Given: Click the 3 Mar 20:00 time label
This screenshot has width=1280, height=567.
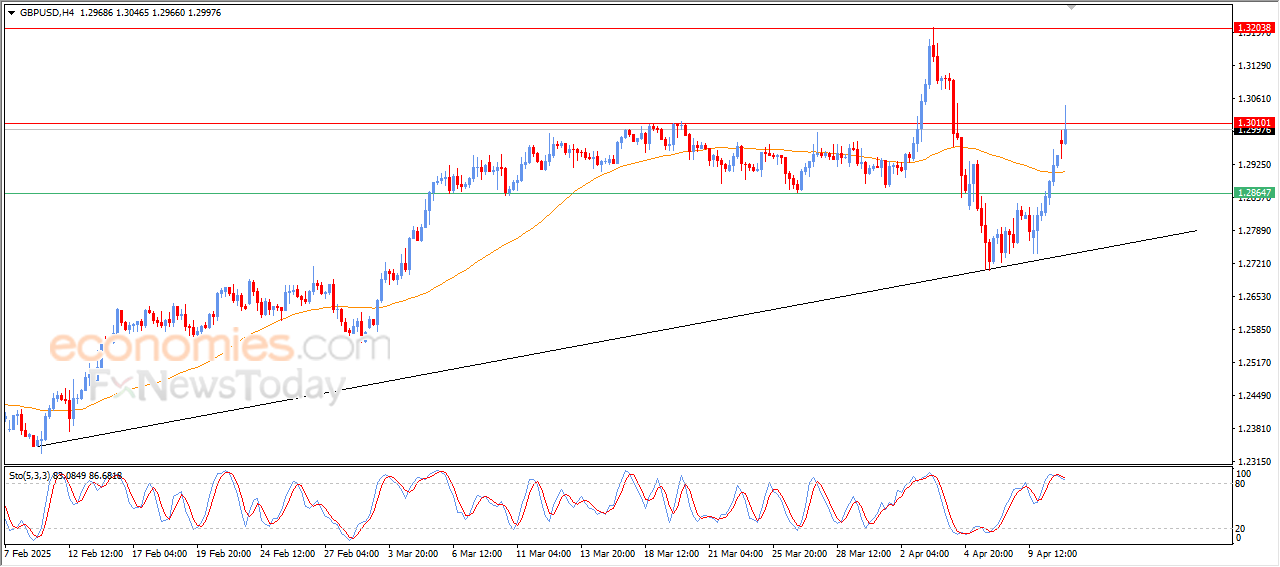Looking at the screenshot, I should (x=413, y=553).
